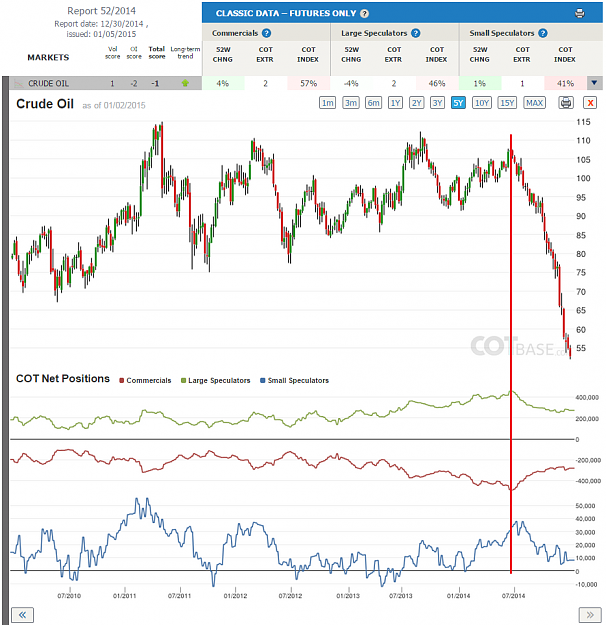Click Large Speculators COT EXTR header

point(394,55)
